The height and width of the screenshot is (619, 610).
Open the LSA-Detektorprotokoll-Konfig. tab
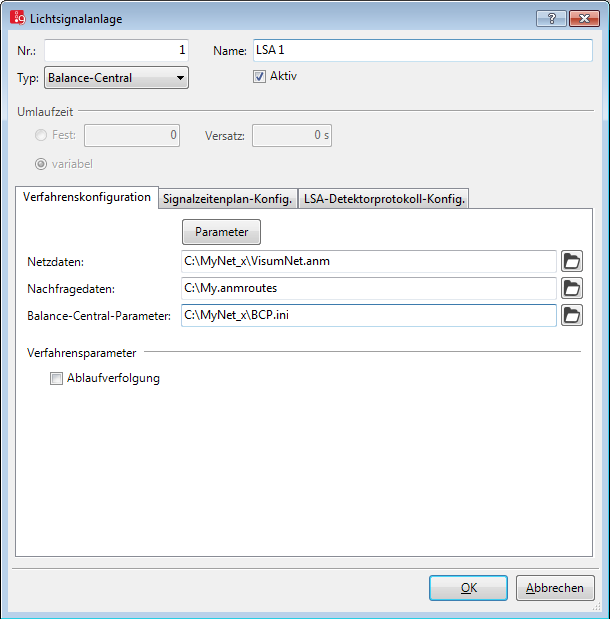pyautogui.click(x=385, y=199)
